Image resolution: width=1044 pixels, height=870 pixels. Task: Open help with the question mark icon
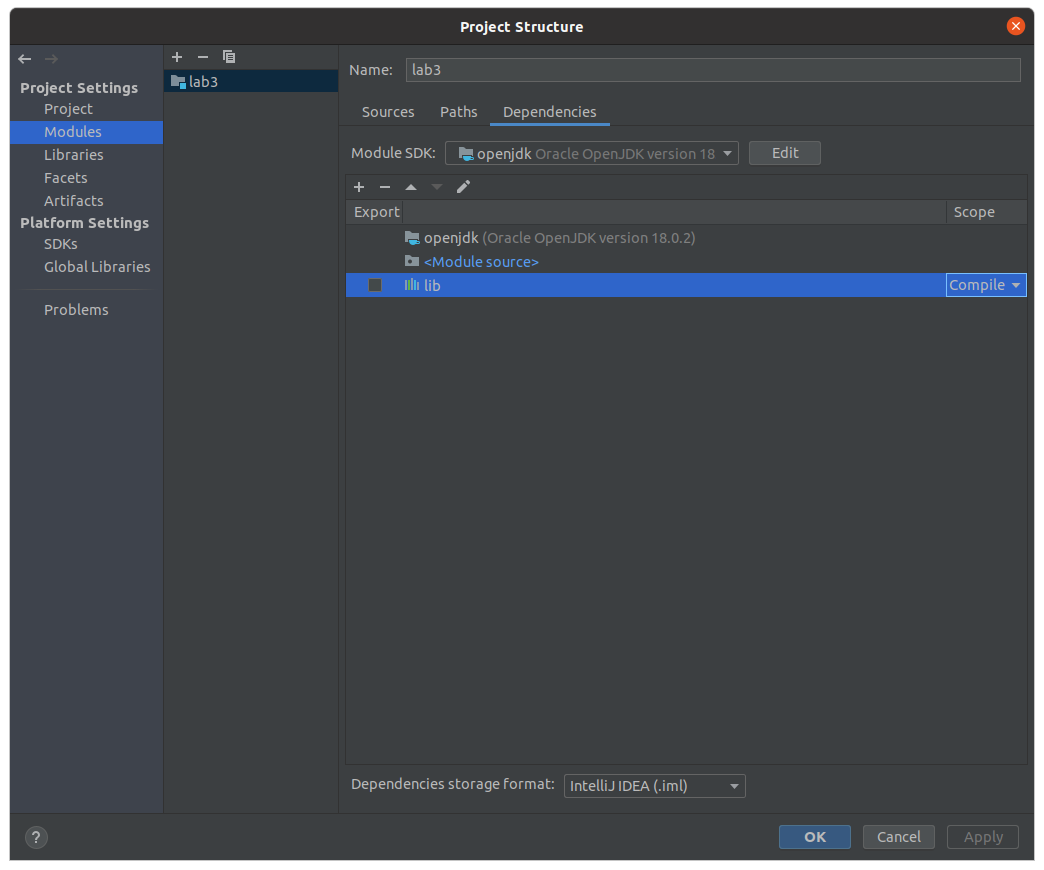(36, 837)
